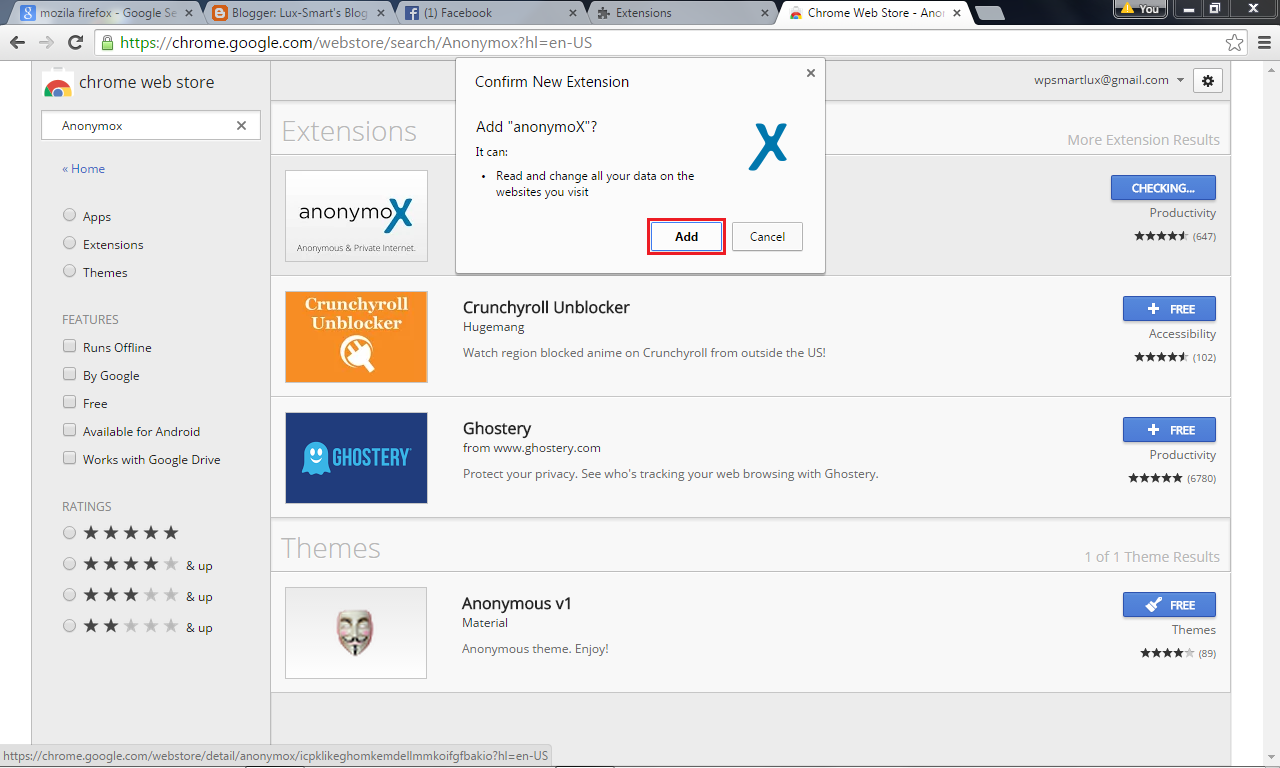Viewport: 1280px width, 768px height.
Task: Open the Anonymous v1 theme thumbnail
Action: [x=356, y=633]
